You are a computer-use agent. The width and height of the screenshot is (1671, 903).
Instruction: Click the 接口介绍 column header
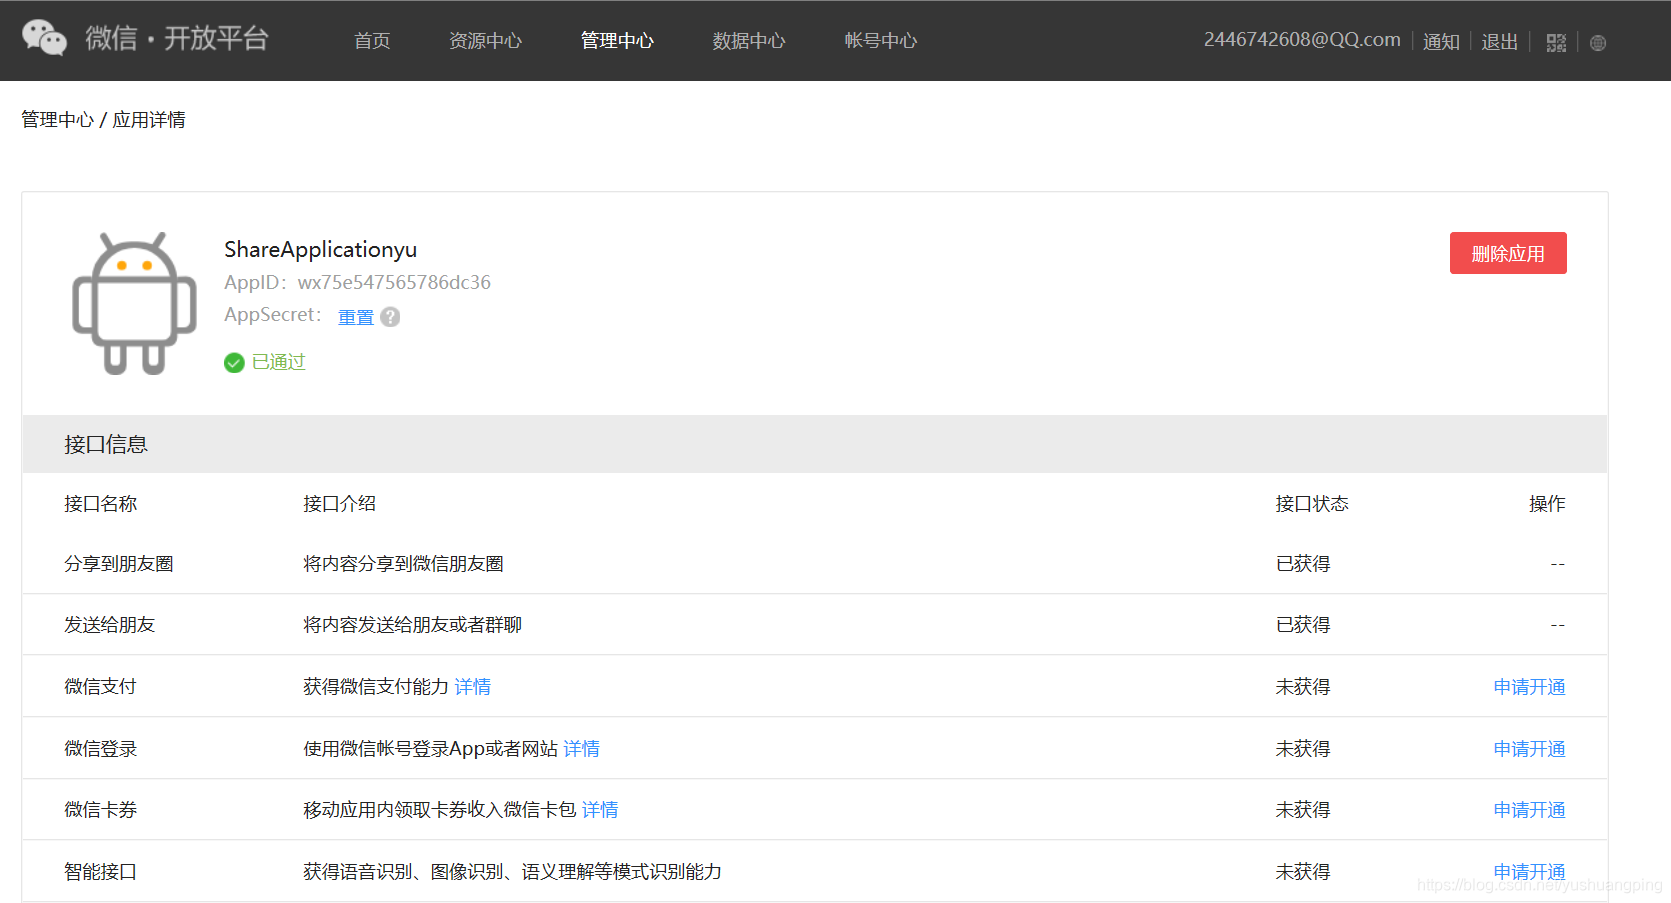(x=339, y=504)
